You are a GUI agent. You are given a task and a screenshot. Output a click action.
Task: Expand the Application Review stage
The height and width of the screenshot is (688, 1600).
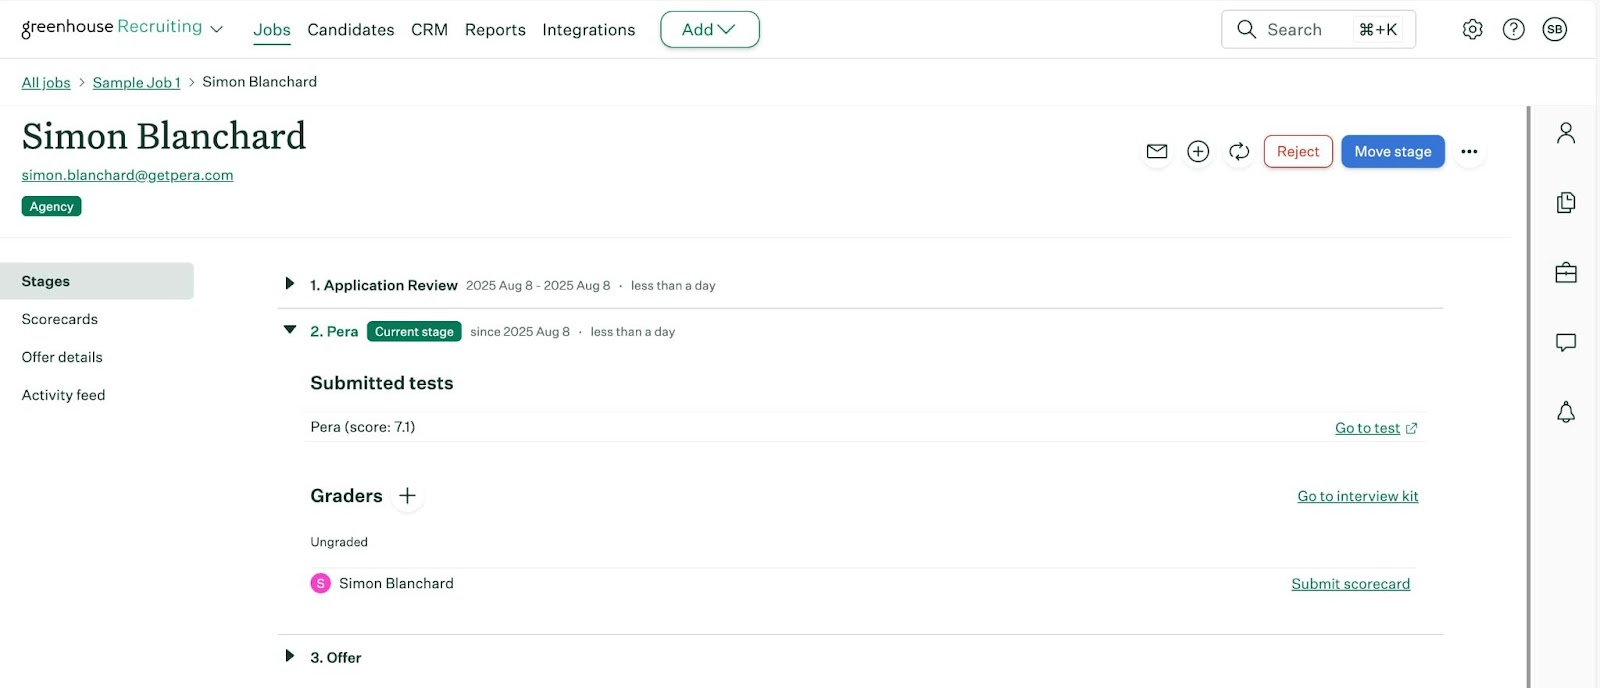pos(289,284)
